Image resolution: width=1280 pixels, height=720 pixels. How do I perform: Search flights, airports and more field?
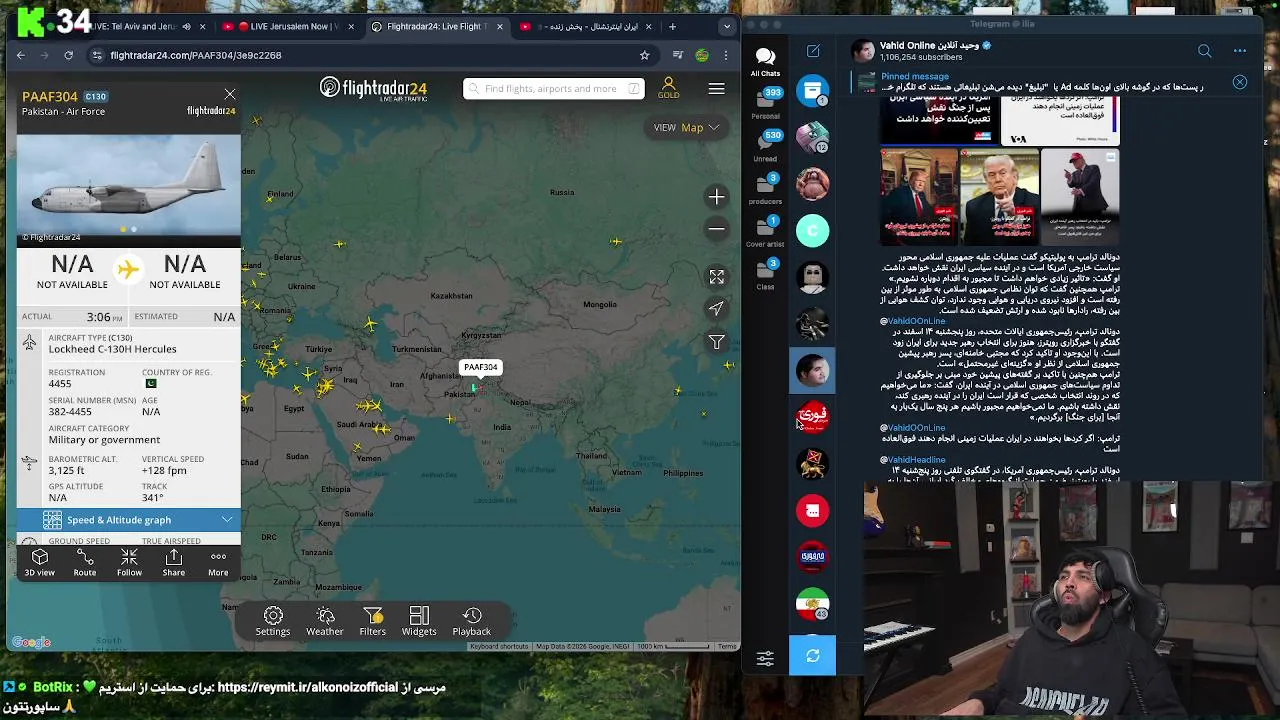click(553, 89)
